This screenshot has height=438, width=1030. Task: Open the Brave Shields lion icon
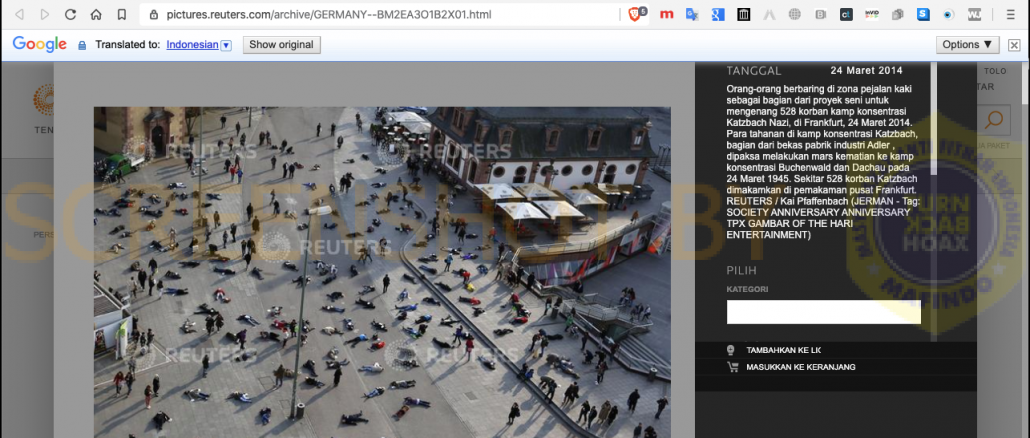point(635,14)
